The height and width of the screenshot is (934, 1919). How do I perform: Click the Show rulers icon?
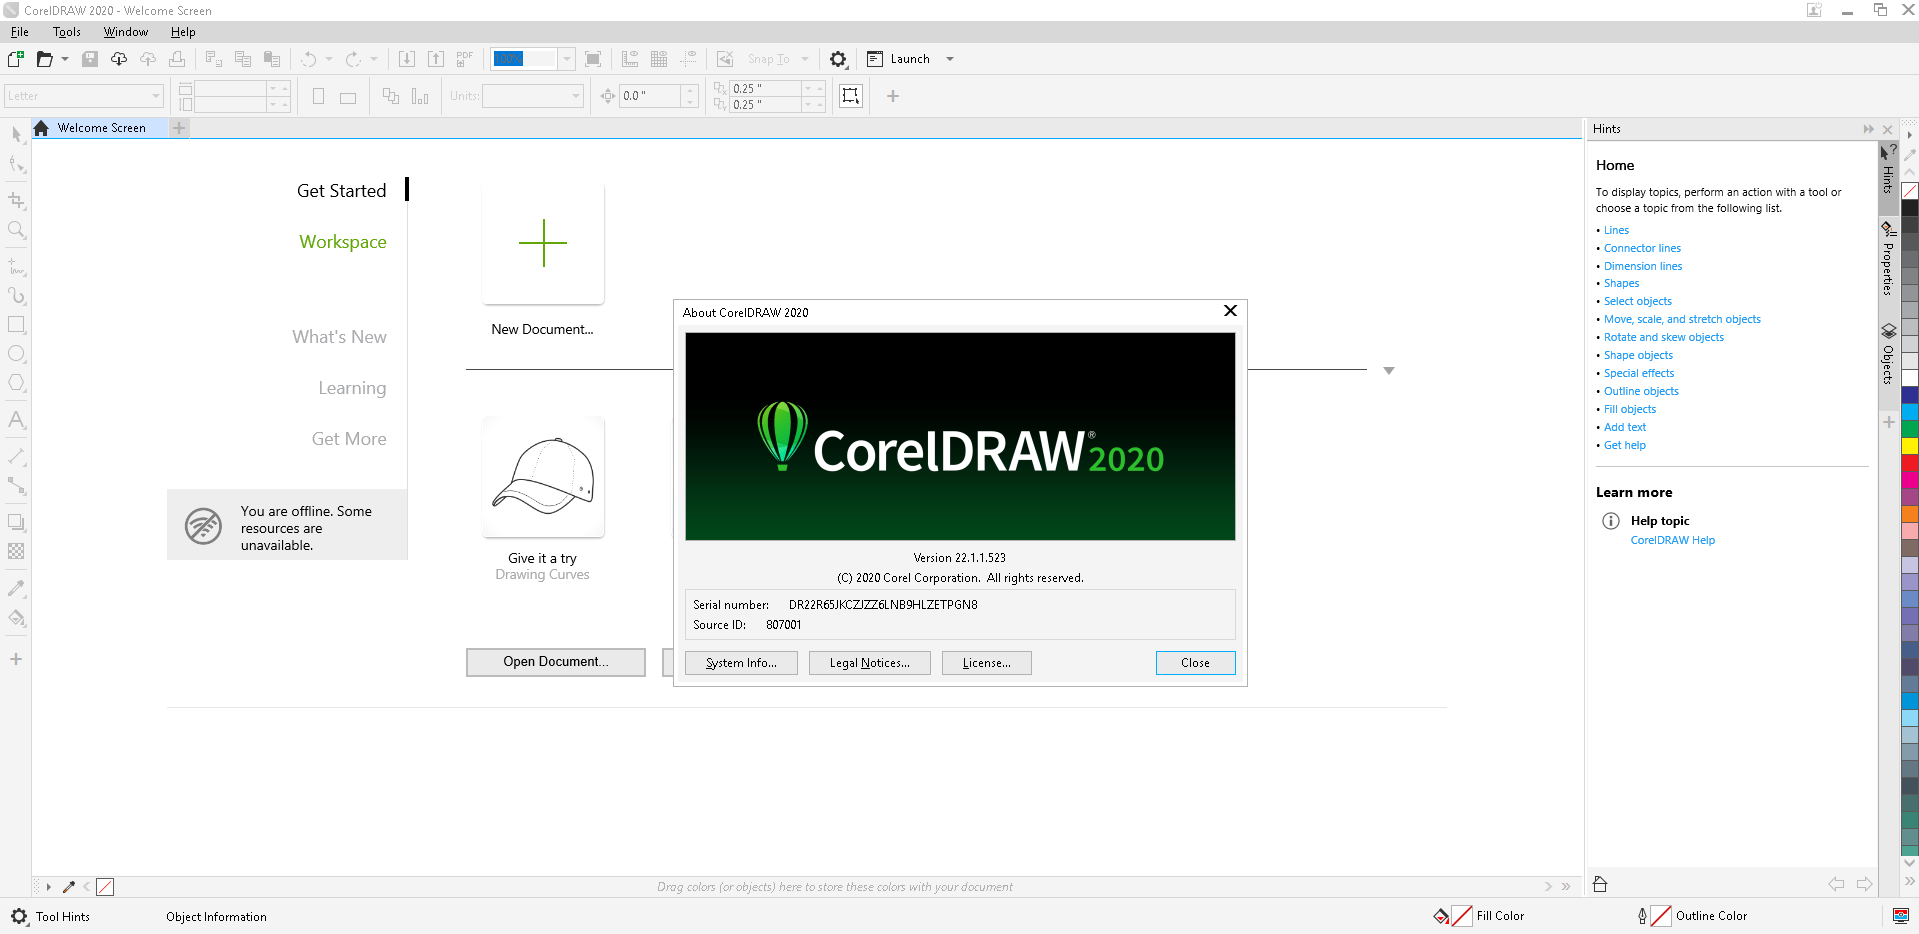[x=630, y=59]
